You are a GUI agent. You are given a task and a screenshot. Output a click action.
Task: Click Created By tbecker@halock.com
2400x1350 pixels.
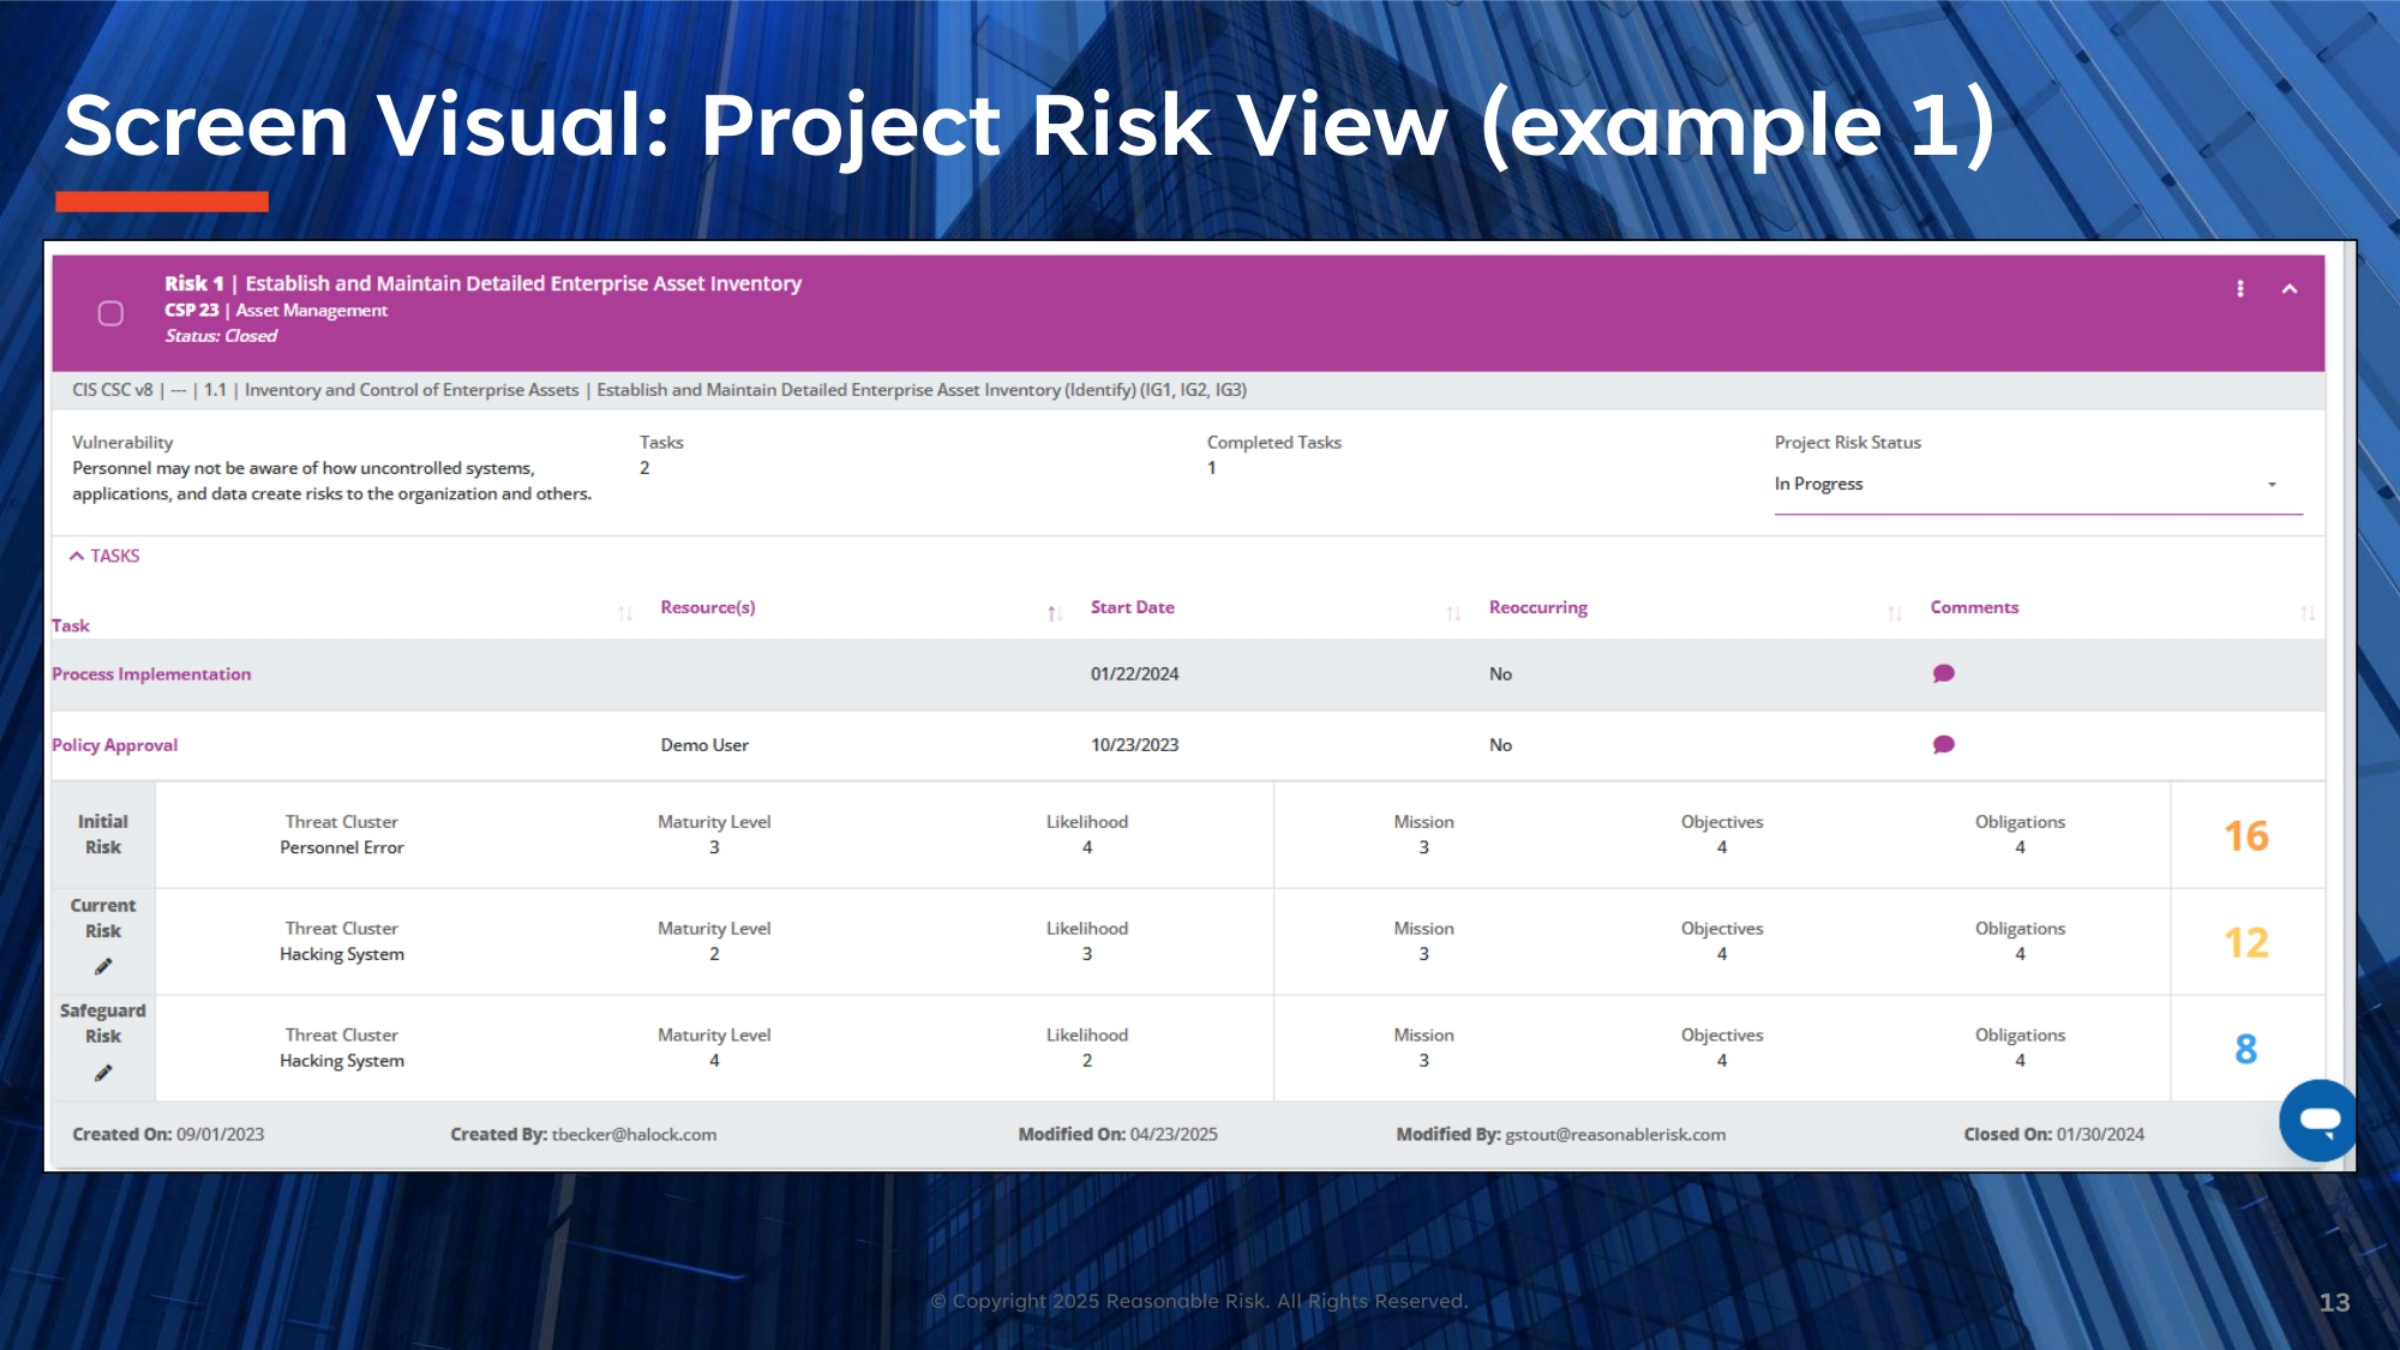coord(583,1134)
